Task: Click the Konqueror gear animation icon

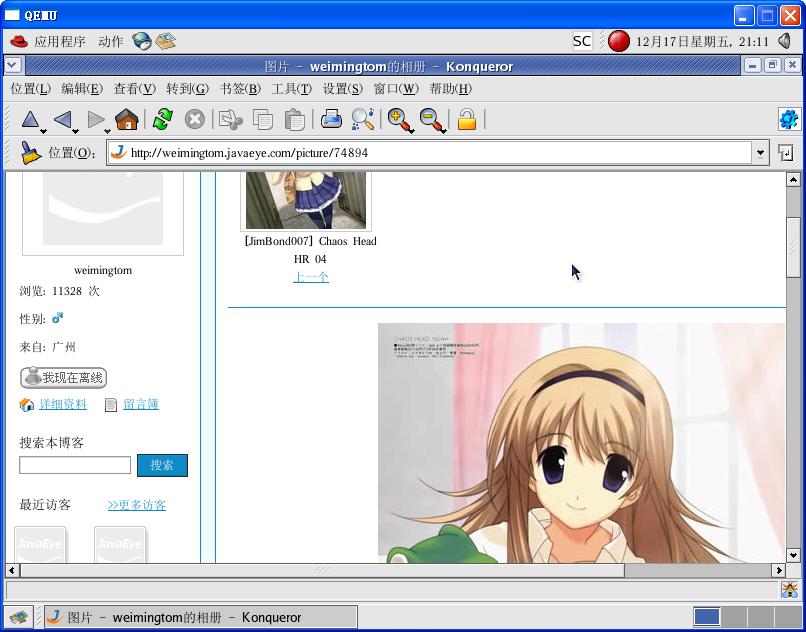Action: [x=789, y=120]
